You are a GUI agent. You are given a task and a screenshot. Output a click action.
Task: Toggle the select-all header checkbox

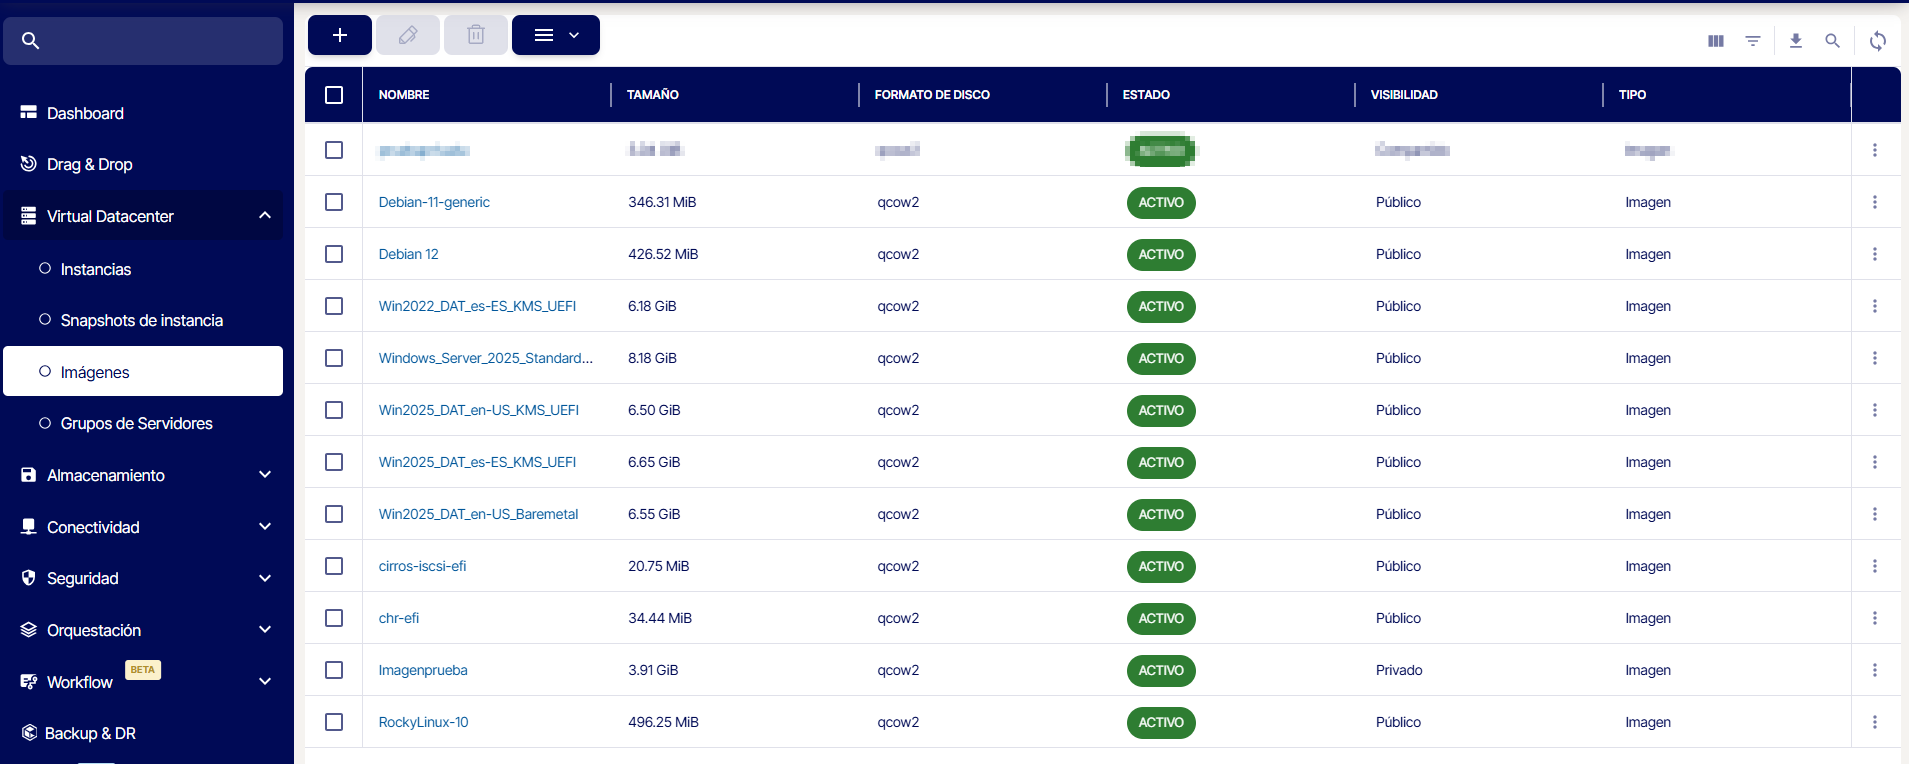[334, 95]
